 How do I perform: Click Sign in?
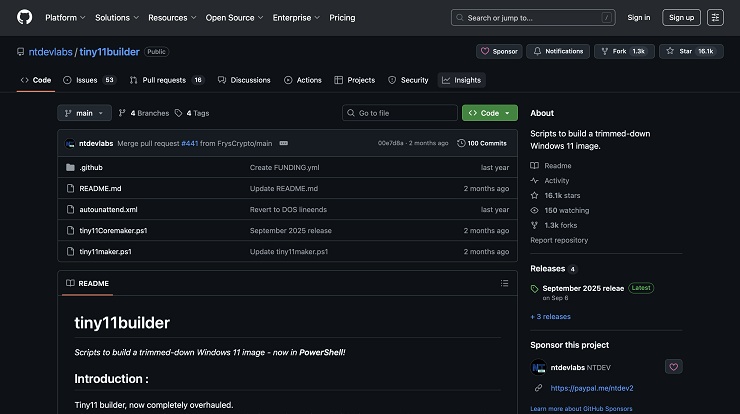point(639,17)
